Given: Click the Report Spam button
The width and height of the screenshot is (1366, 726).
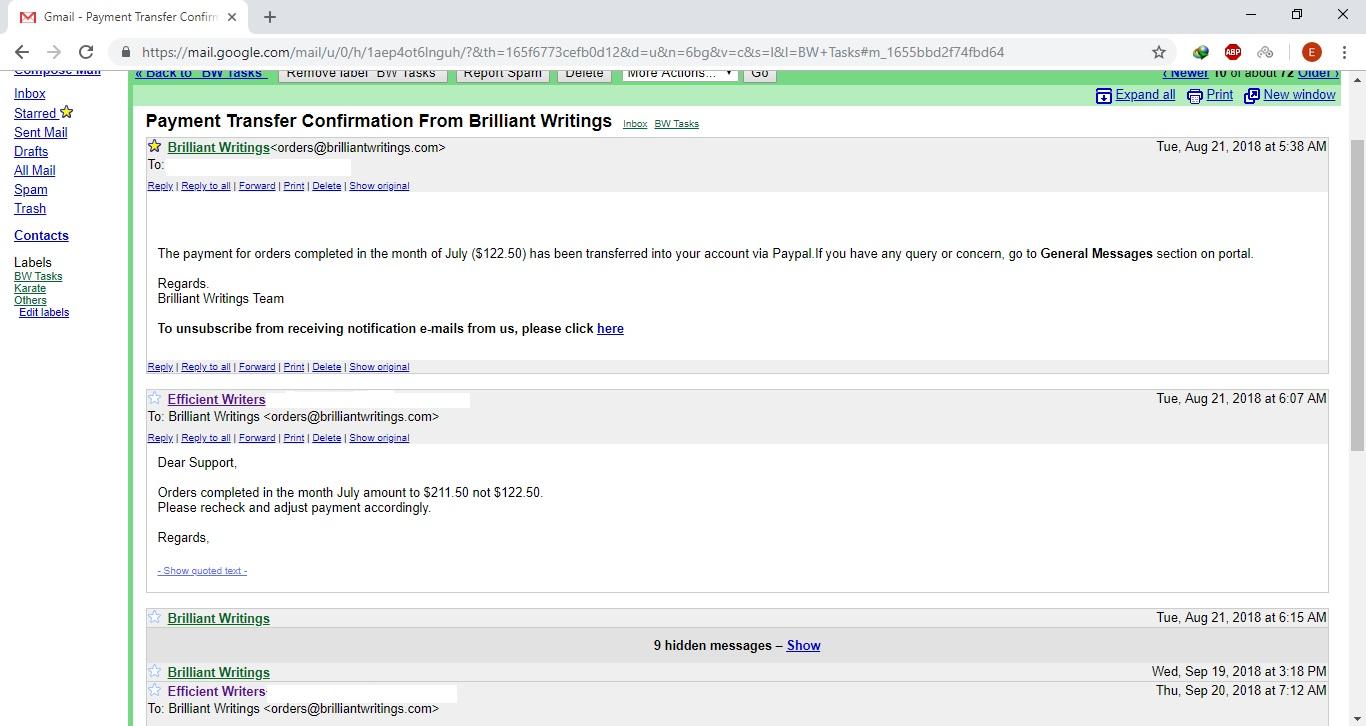Looking at the screenshot, I should [502, 73].
